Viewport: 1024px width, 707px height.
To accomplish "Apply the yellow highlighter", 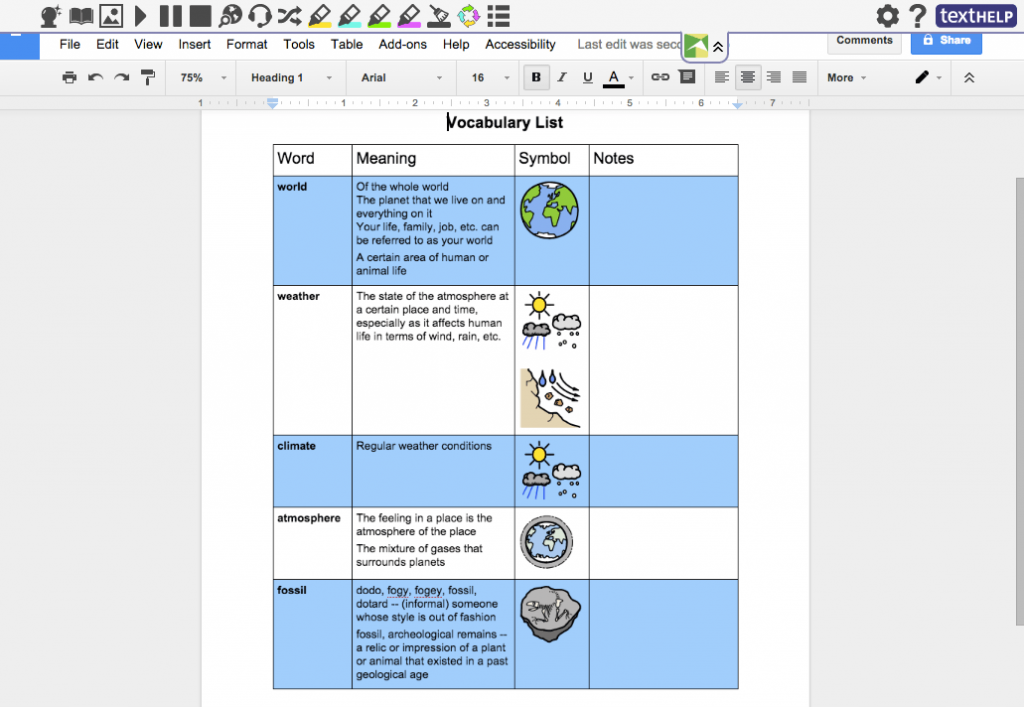I will click(319, 16).
